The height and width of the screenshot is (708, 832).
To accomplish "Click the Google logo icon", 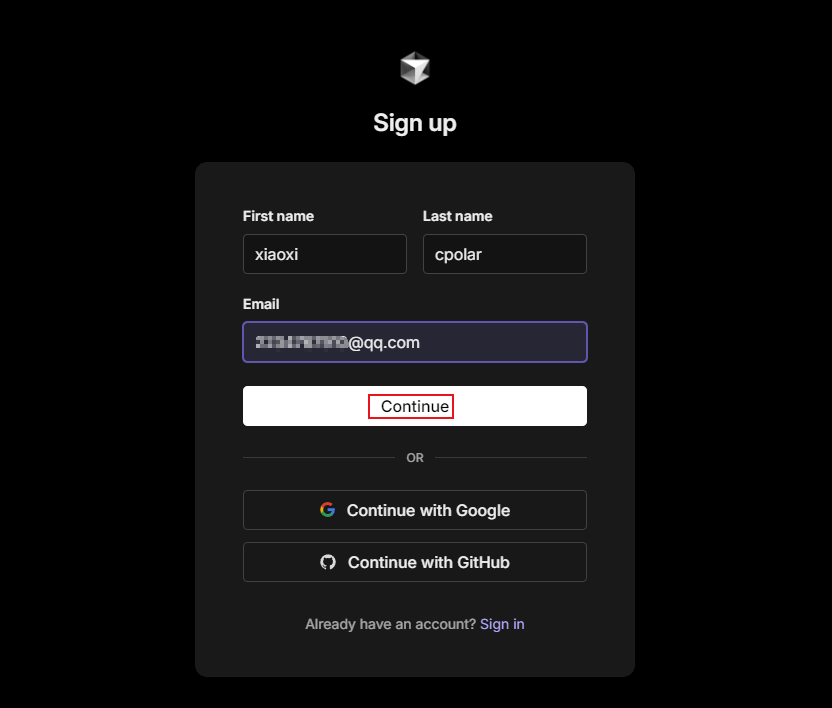I will click(x=328, y=510).
